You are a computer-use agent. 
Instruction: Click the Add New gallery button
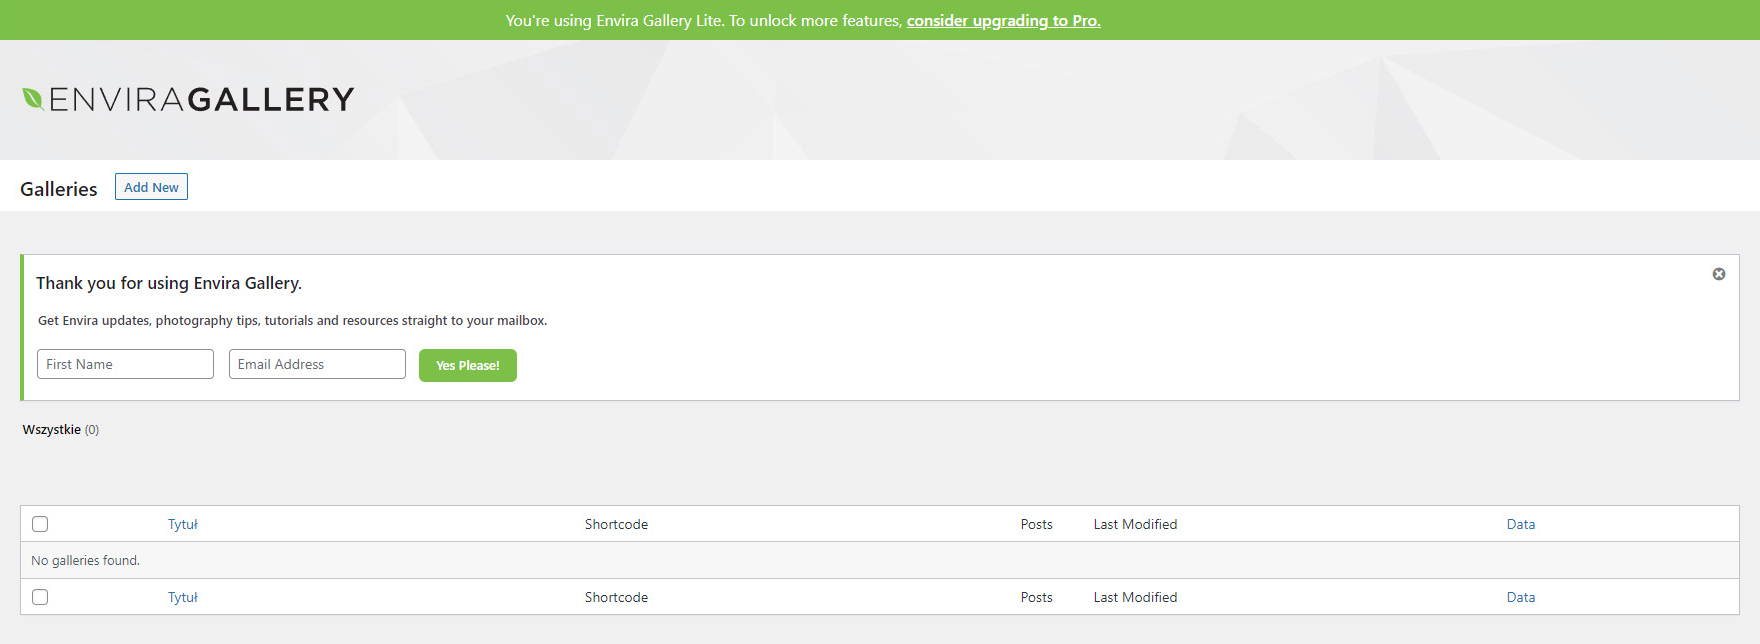[151, 187]
